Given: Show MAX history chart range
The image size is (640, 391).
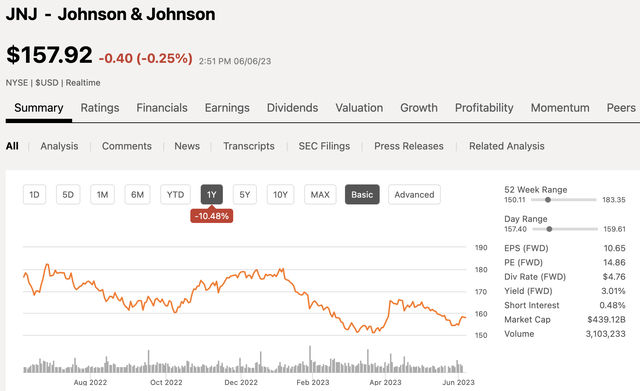Looking at the screenshot, I should click(x=320, y=195).
